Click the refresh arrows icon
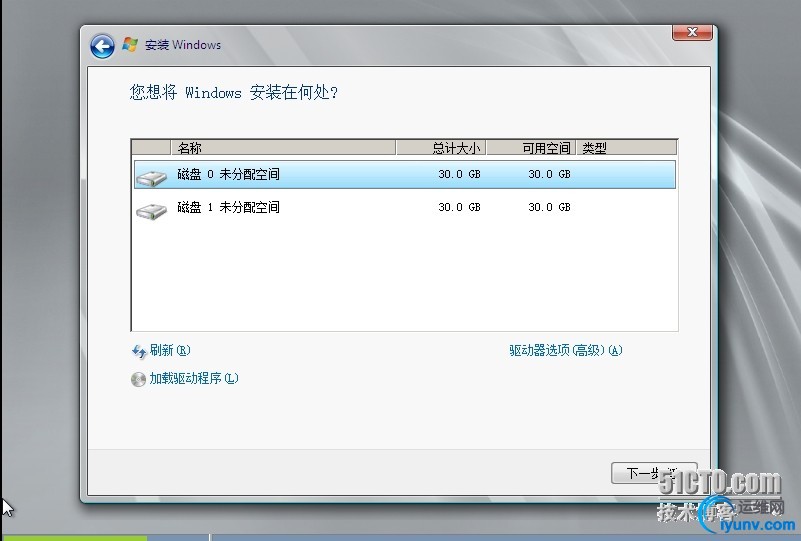 point(139,351)
